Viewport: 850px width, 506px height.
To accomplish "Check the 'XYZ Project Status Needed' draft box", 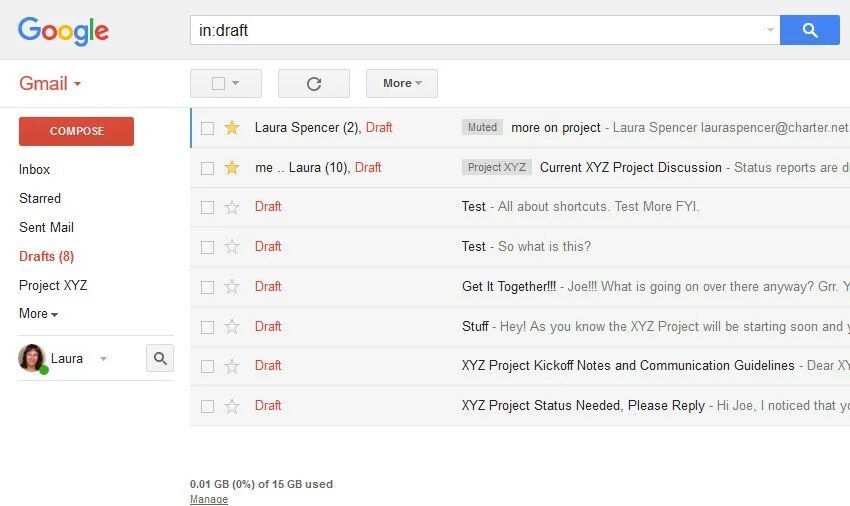I will coord(207,407).
